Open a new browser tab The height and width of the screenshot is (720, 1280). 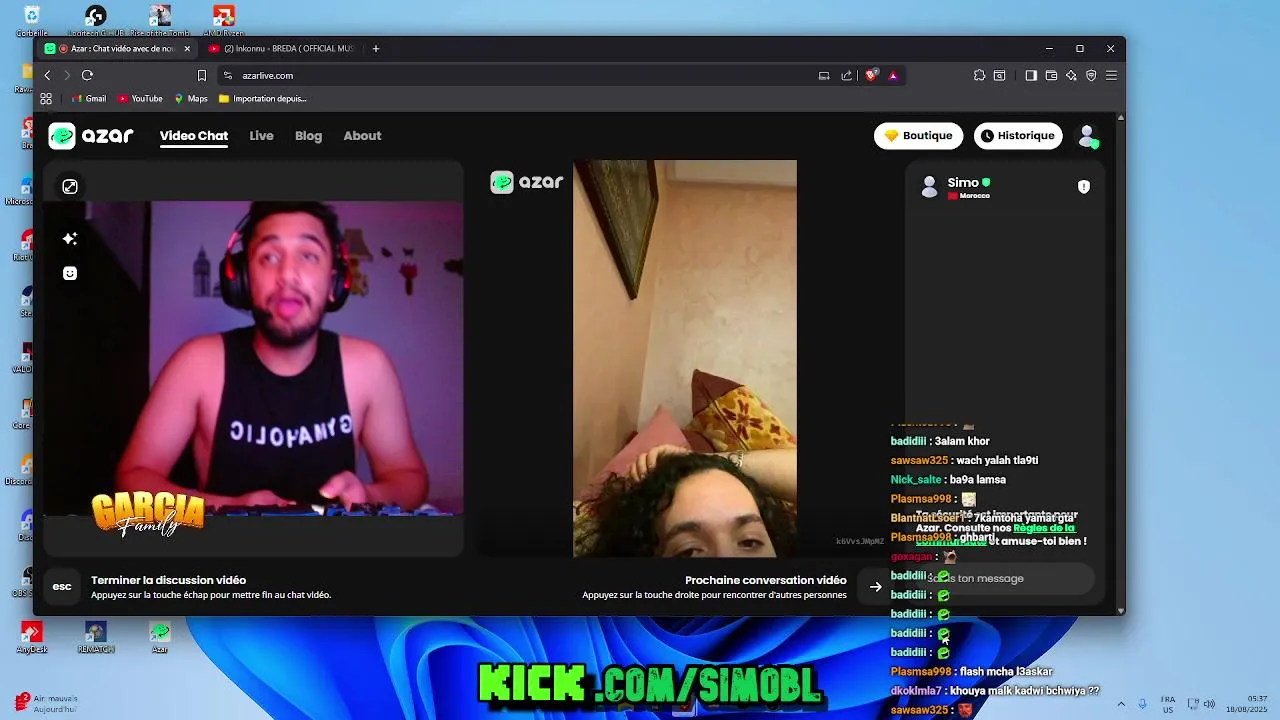(x=376, y=48)
